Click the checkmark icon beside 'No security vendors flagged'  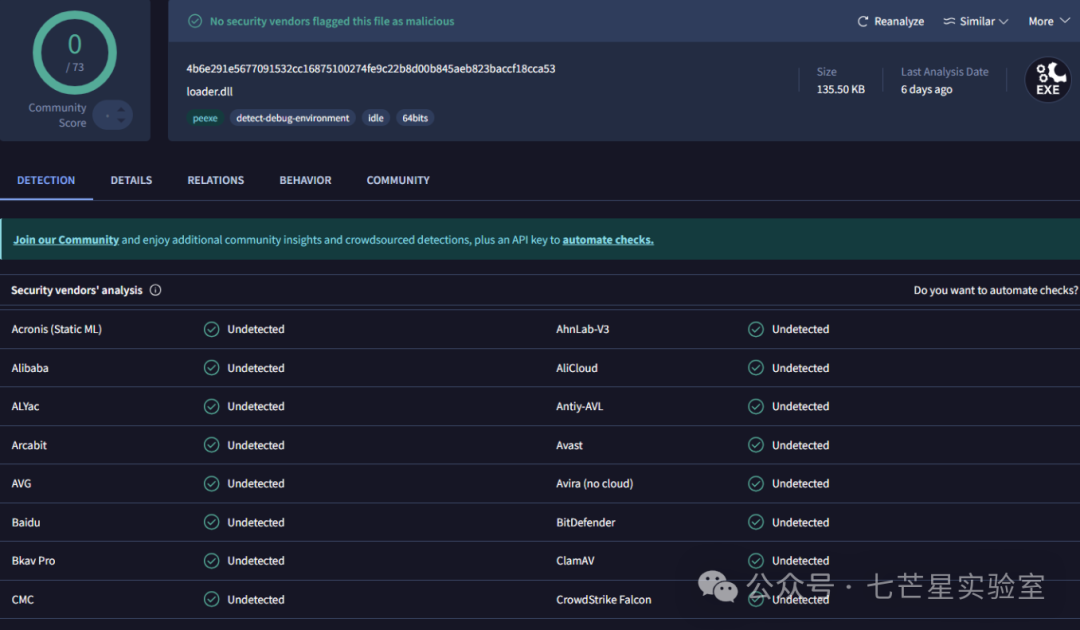(x=195, y=21)
